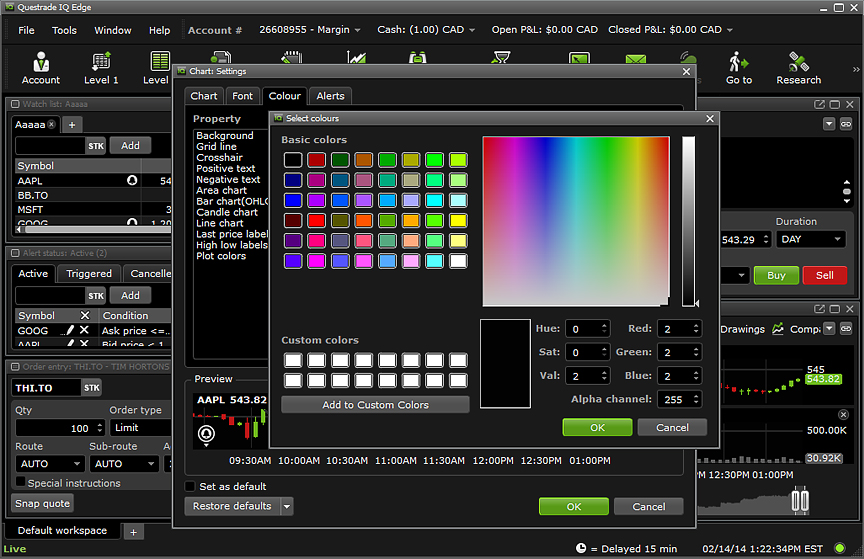864x559 pixels.
Task: Increase the Alpha channel value with stepper
Action: pyautogui.click(x=696, y=395)
